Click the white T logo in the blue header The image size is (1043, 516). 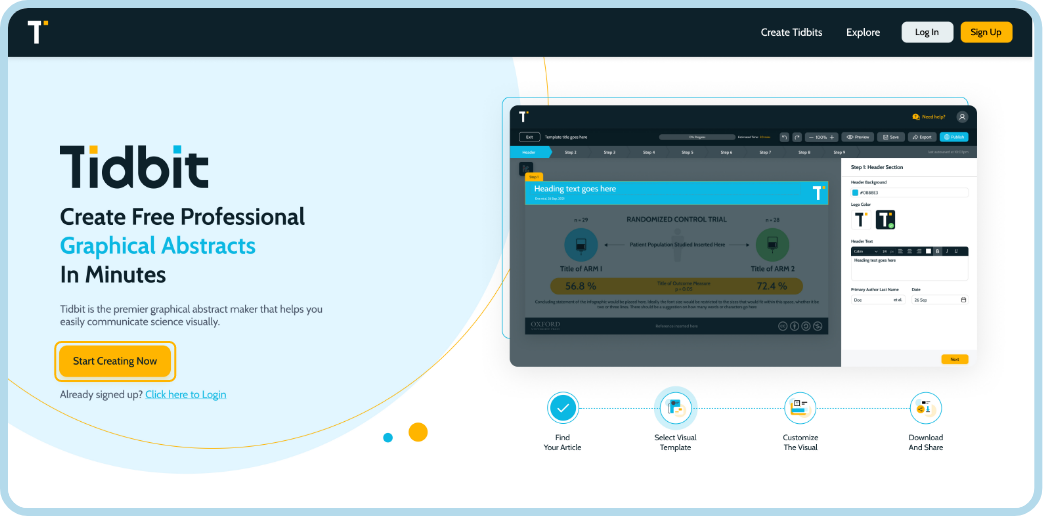coord(819,193)
